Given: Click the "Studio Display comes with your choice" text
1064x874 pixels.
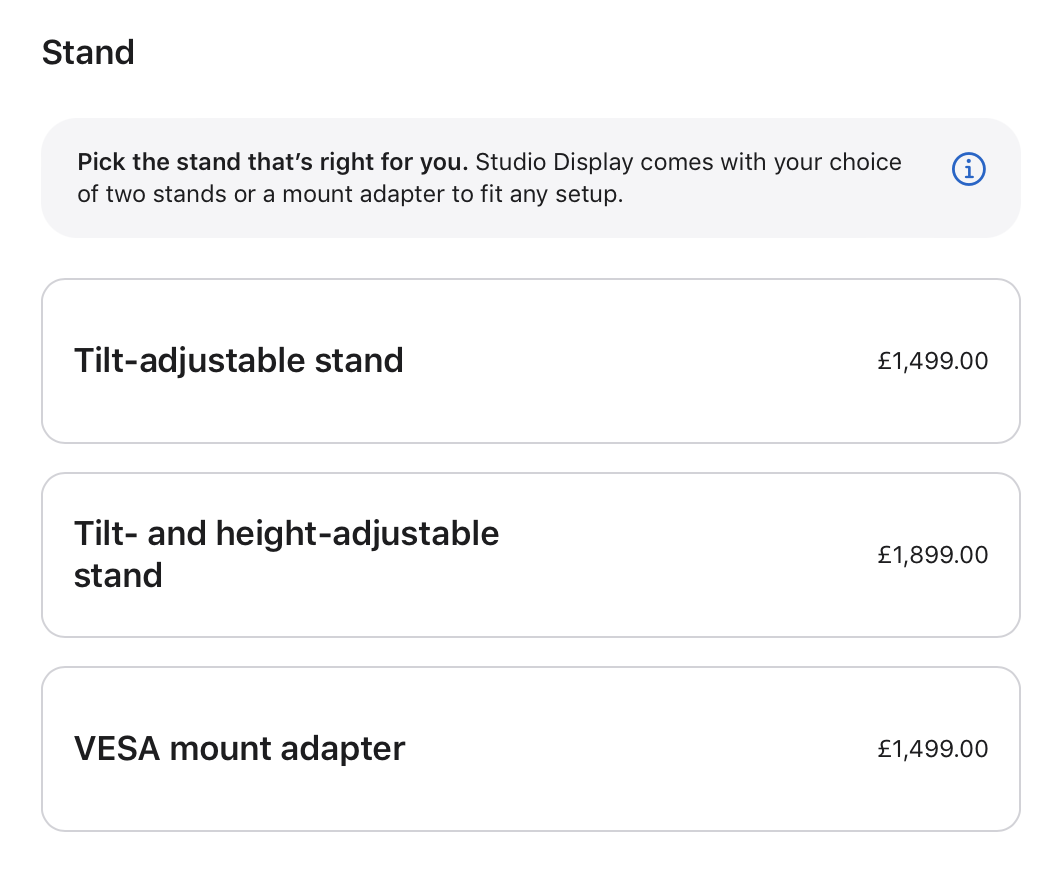Looking at the screenshot, I should pyautogui.click(x=688, y=162).
